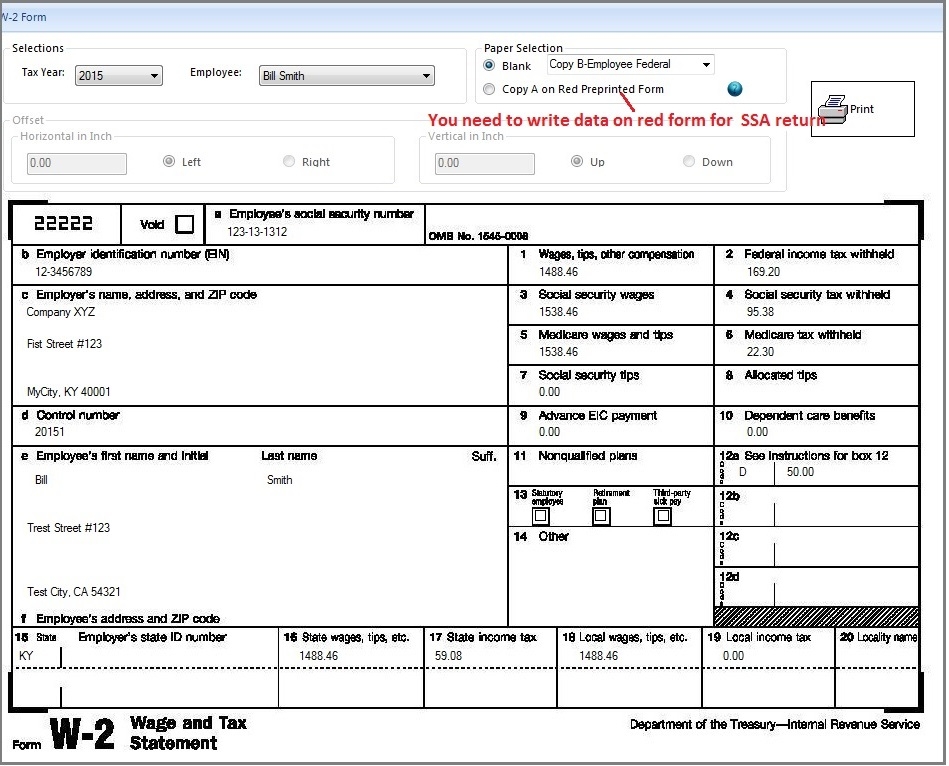
Task: Select the Blank paper radio button
Action: [489, 65]
